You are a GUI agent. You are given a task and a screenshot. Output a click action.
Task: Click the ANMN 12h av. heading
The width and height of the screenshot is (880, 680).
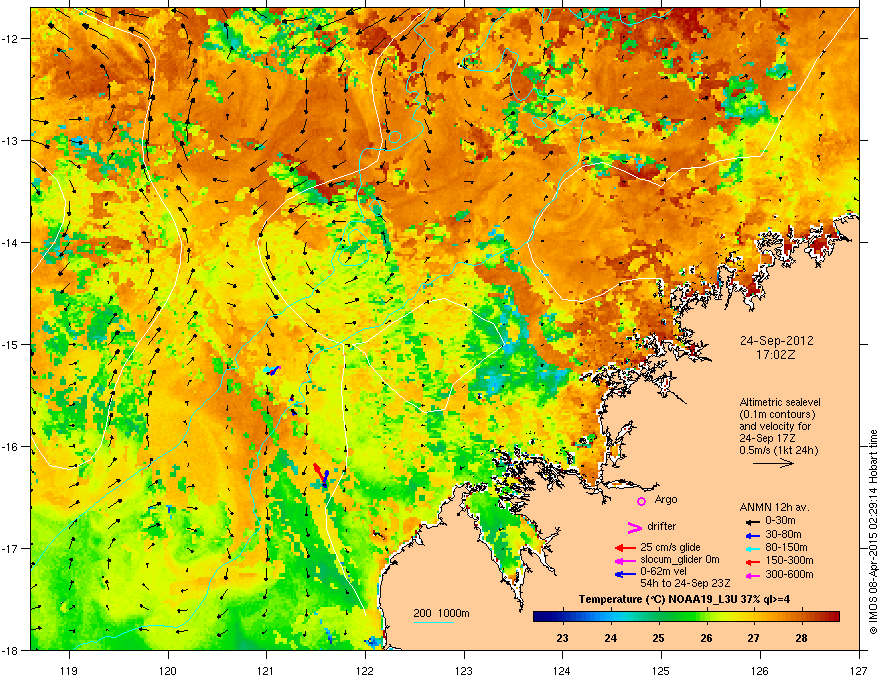tap(774, 508)
